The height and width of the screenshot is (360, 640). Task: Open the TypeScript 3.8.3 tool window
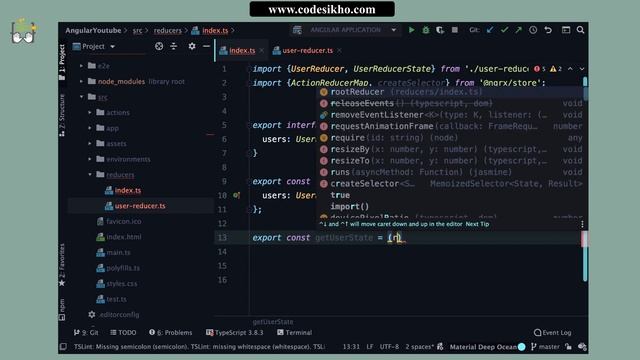click(x=235, y=332)
